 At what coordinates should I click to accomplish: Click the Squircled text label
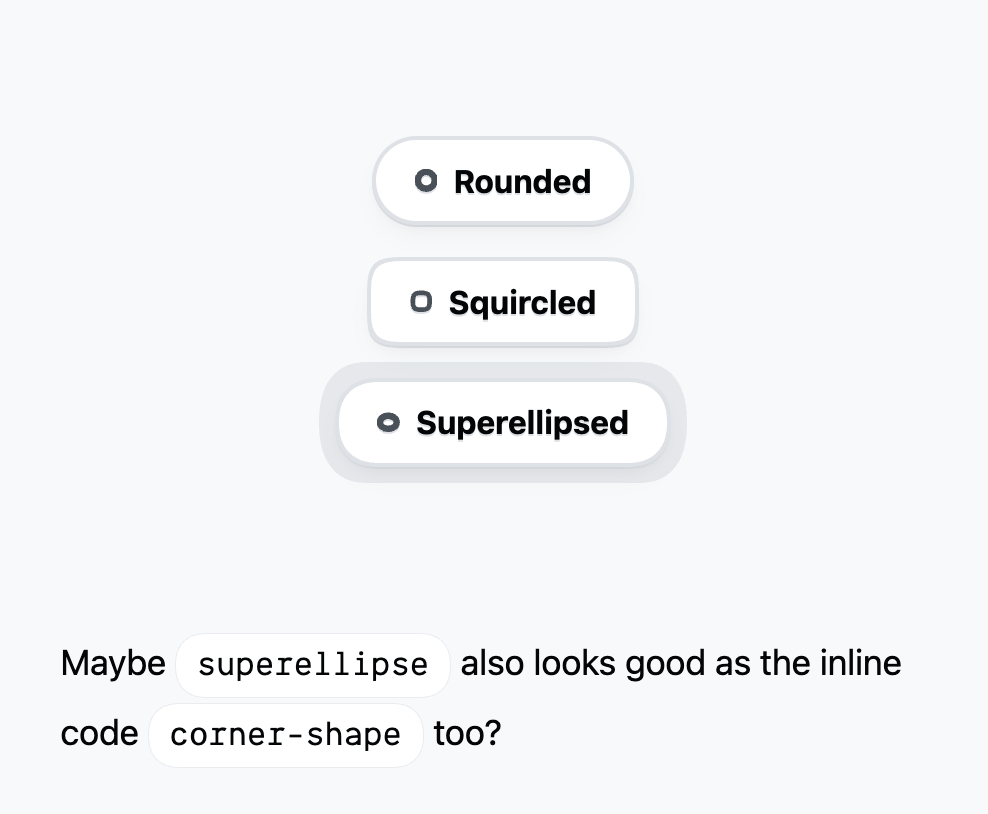pos(522,302)
